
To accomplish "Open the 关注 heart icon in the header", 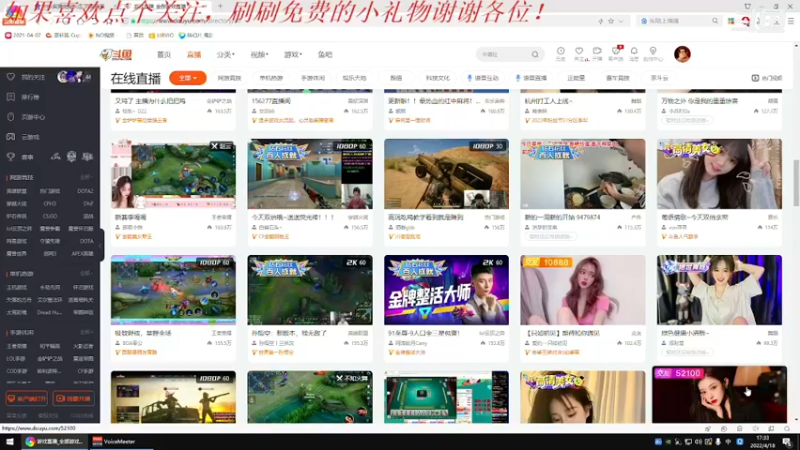I will pos(579,53).
